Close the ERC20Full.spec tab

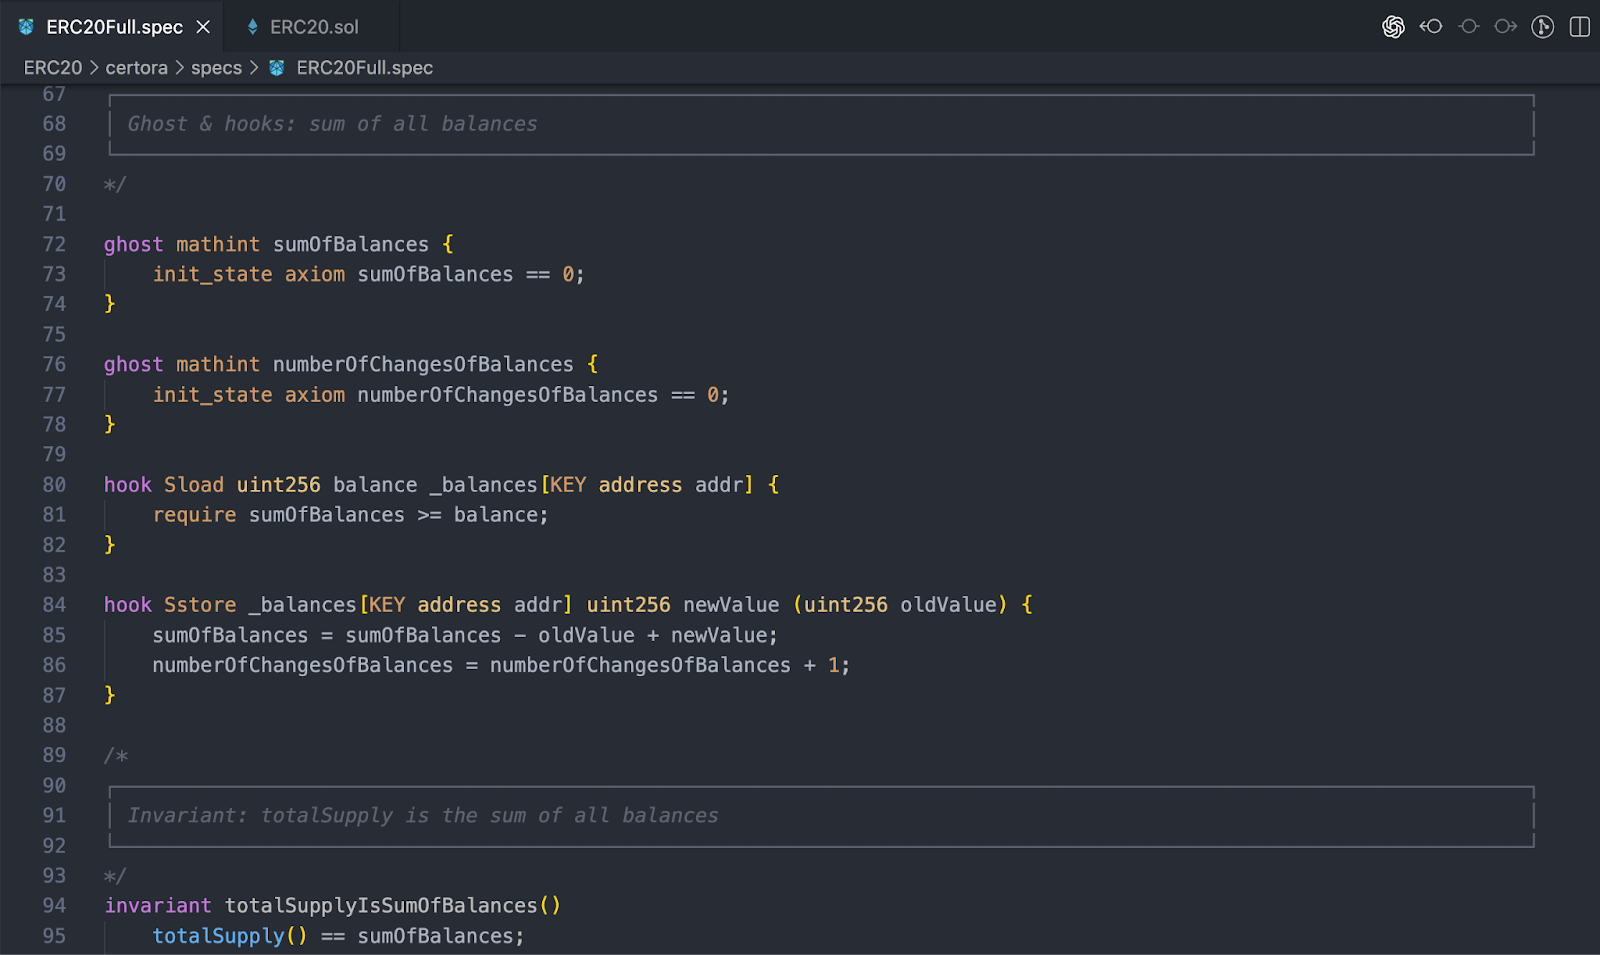pyautogui.click(x=203, y=27)
